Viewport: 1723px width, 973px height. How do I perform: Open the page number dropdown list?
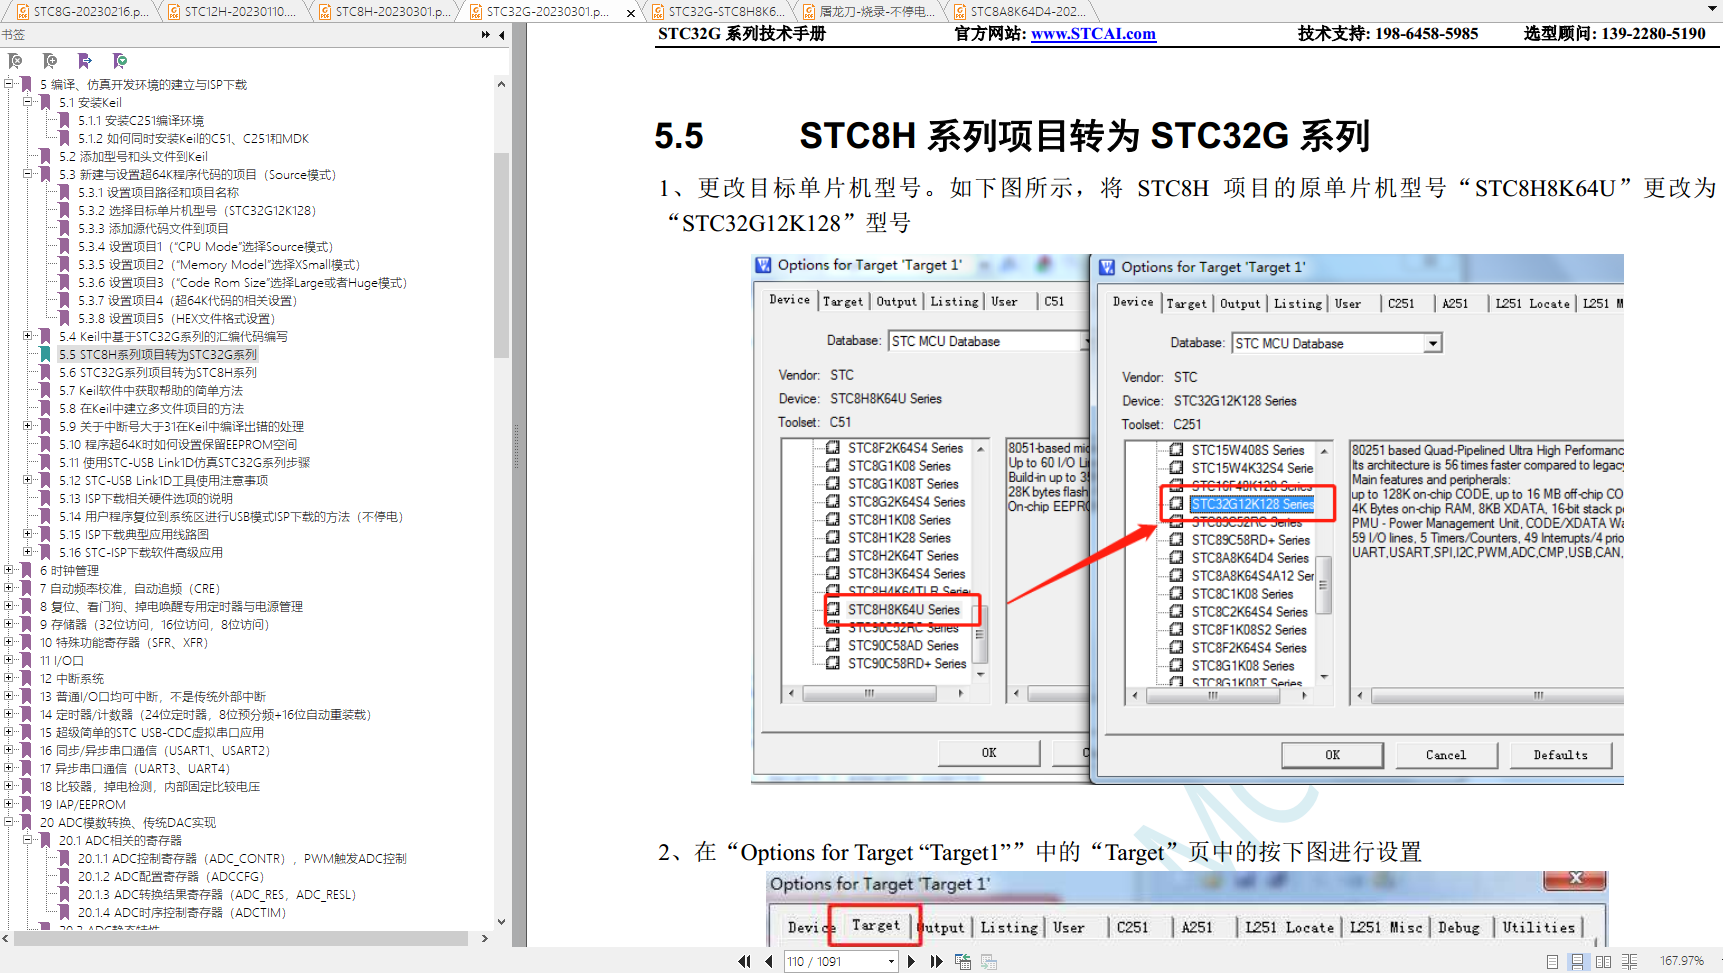tap(891, 962)
